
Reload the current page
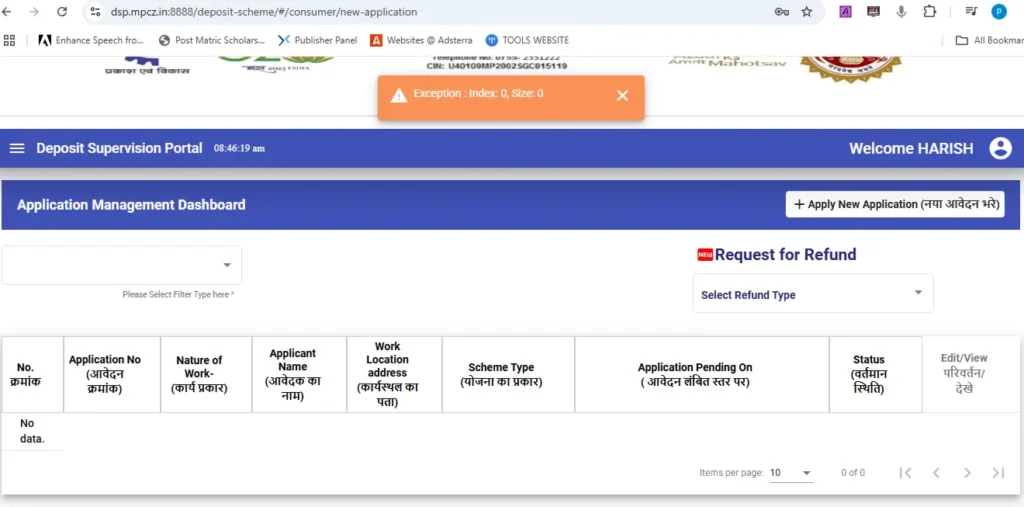point(62,12)
